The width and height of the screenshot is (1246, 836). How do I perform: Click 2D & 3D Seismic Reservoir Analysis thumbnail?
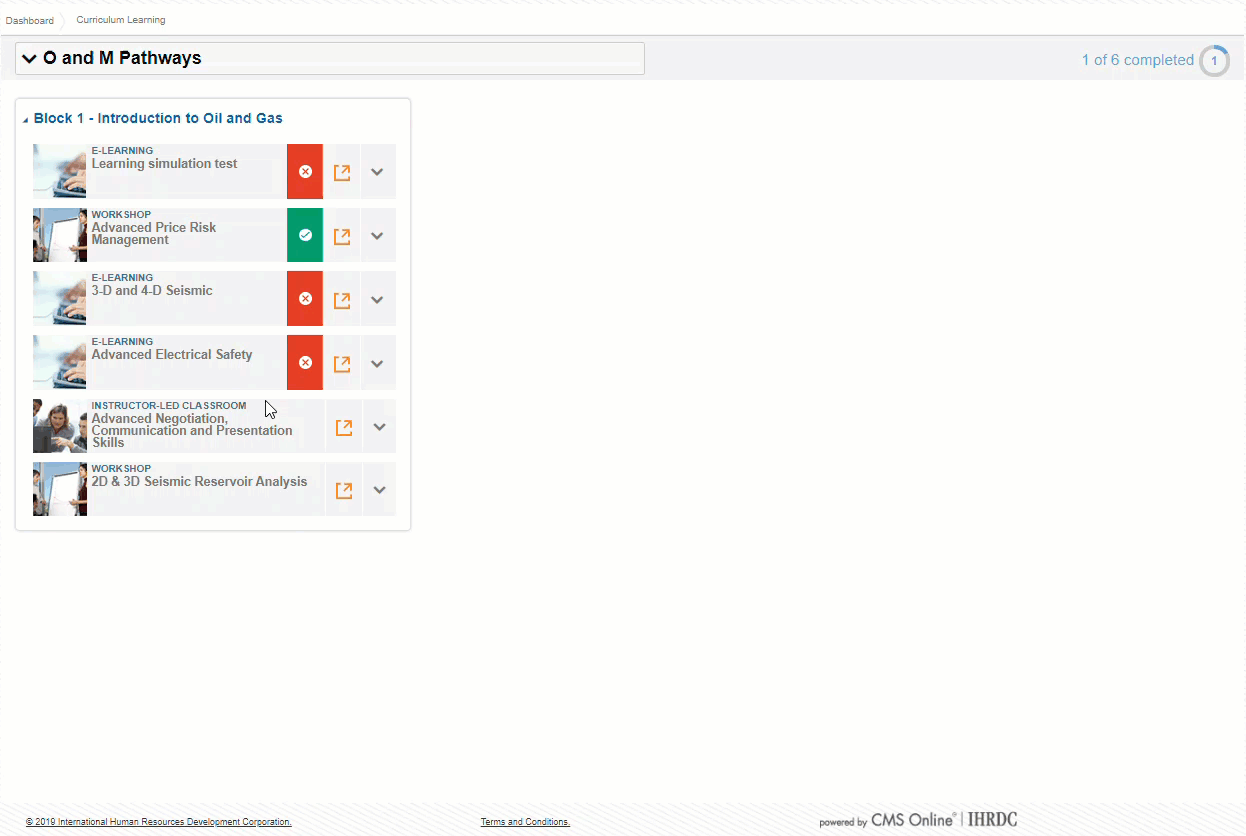point(60,489)
